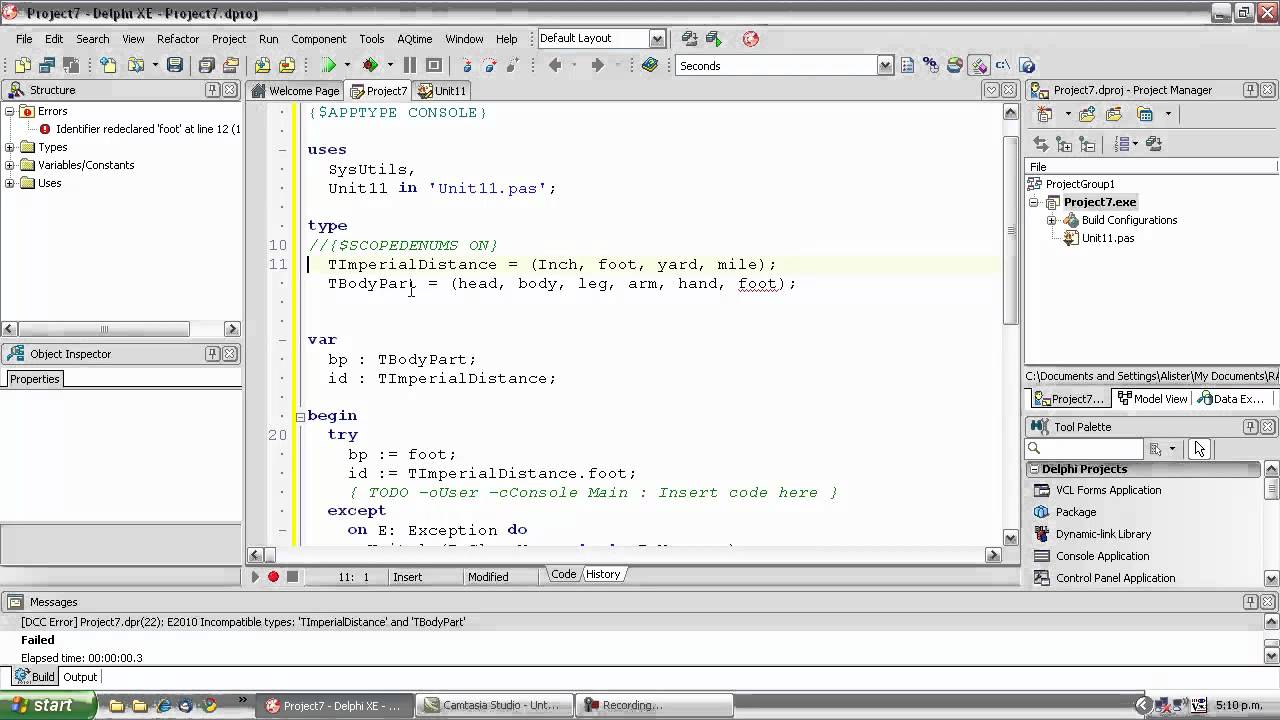This screenshot has height=720, width=1280.
Task: Click the DCC Error incompatible types message
Action: (243, 622)
